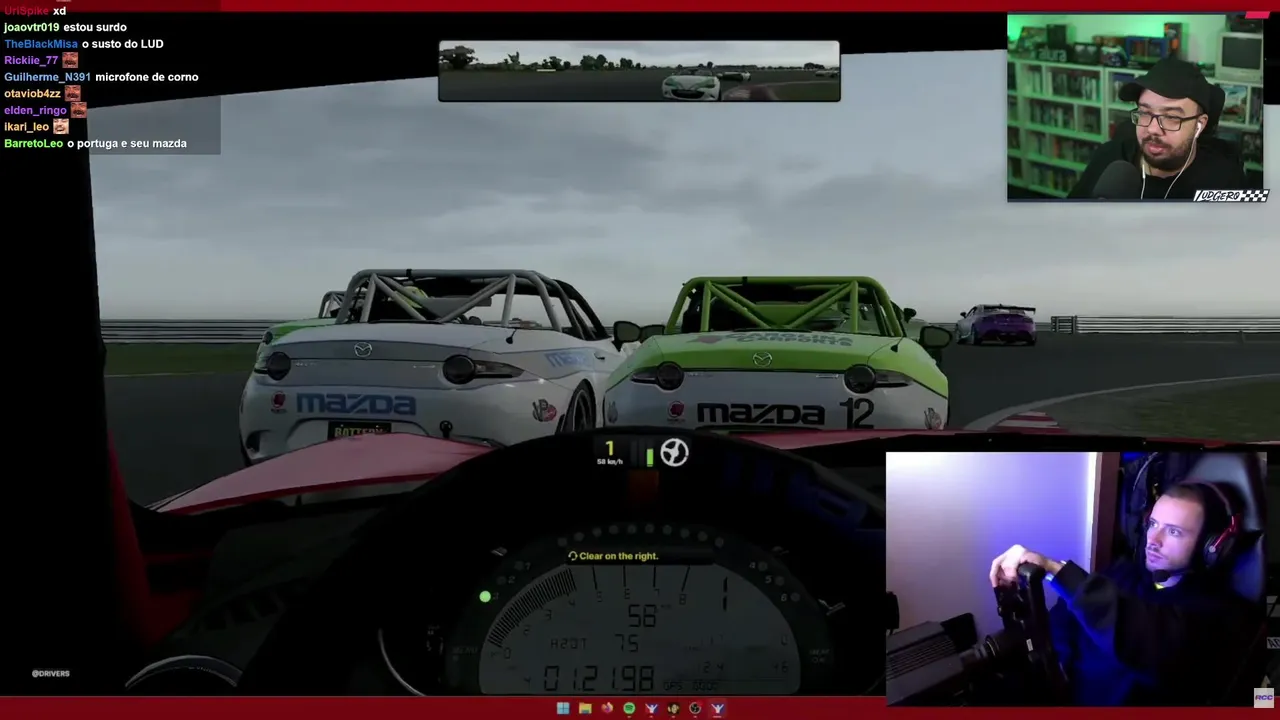Open chat user joaovtr019's name

32,27
